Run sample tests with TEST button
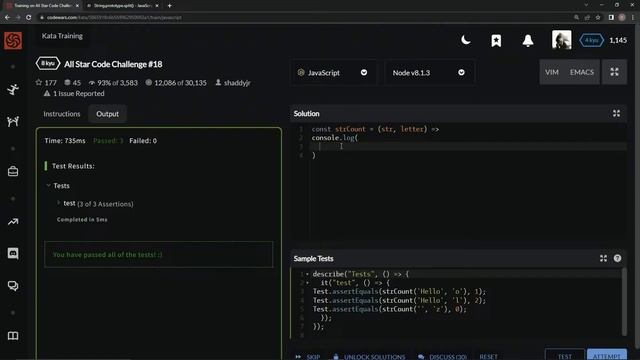This screenshot has height=360, width=640. pyautogui.click(x=564, y=356)
